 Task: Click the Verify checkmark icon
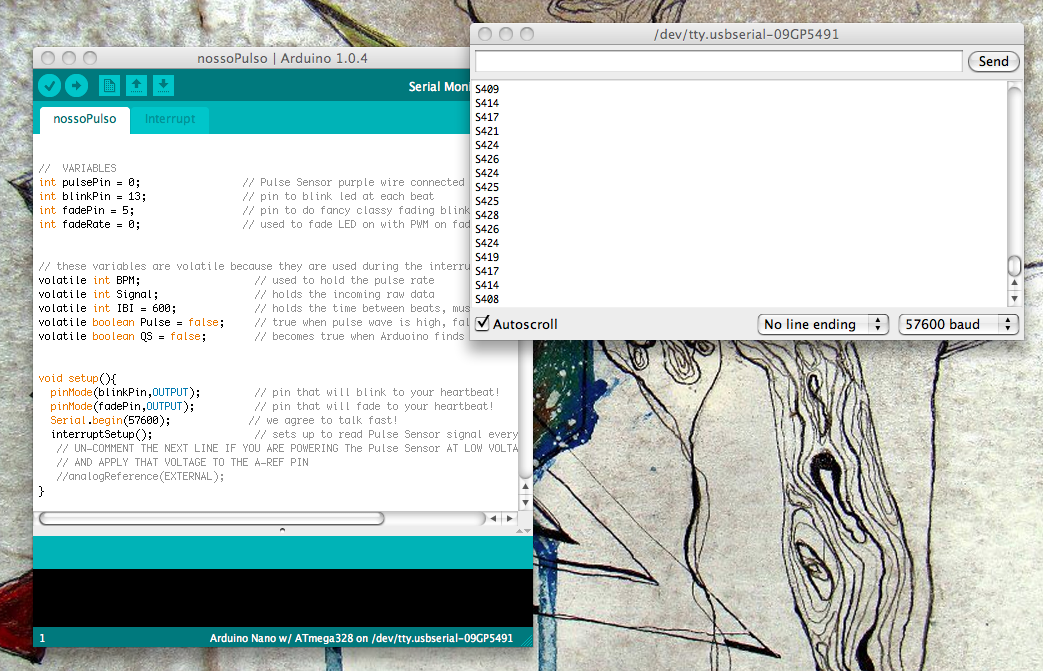49,86
